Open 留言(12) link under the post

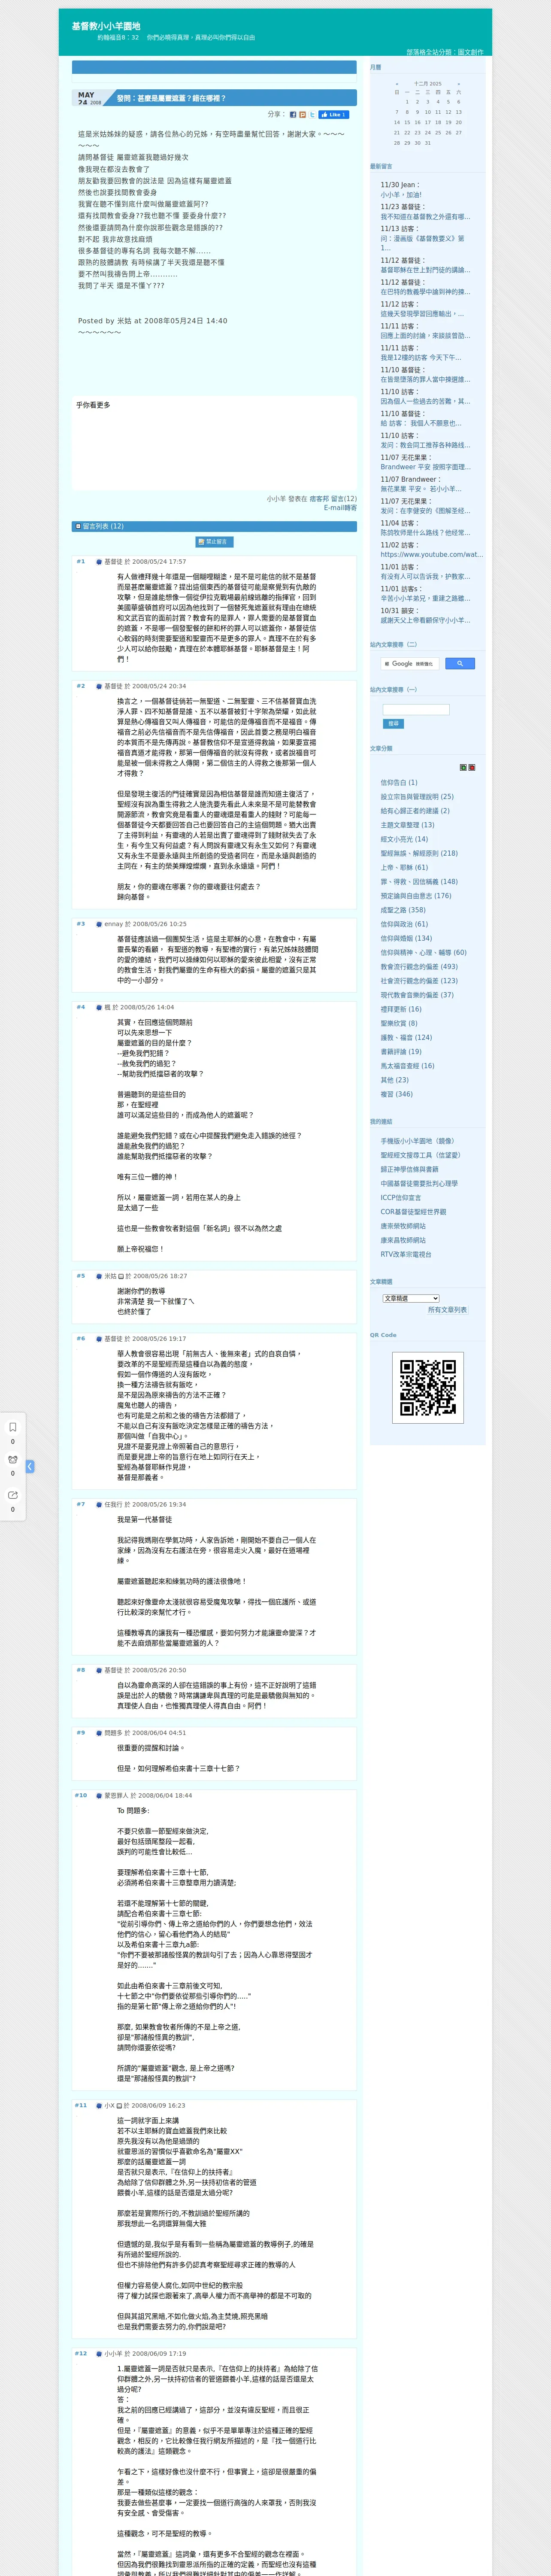coord(344,499)
